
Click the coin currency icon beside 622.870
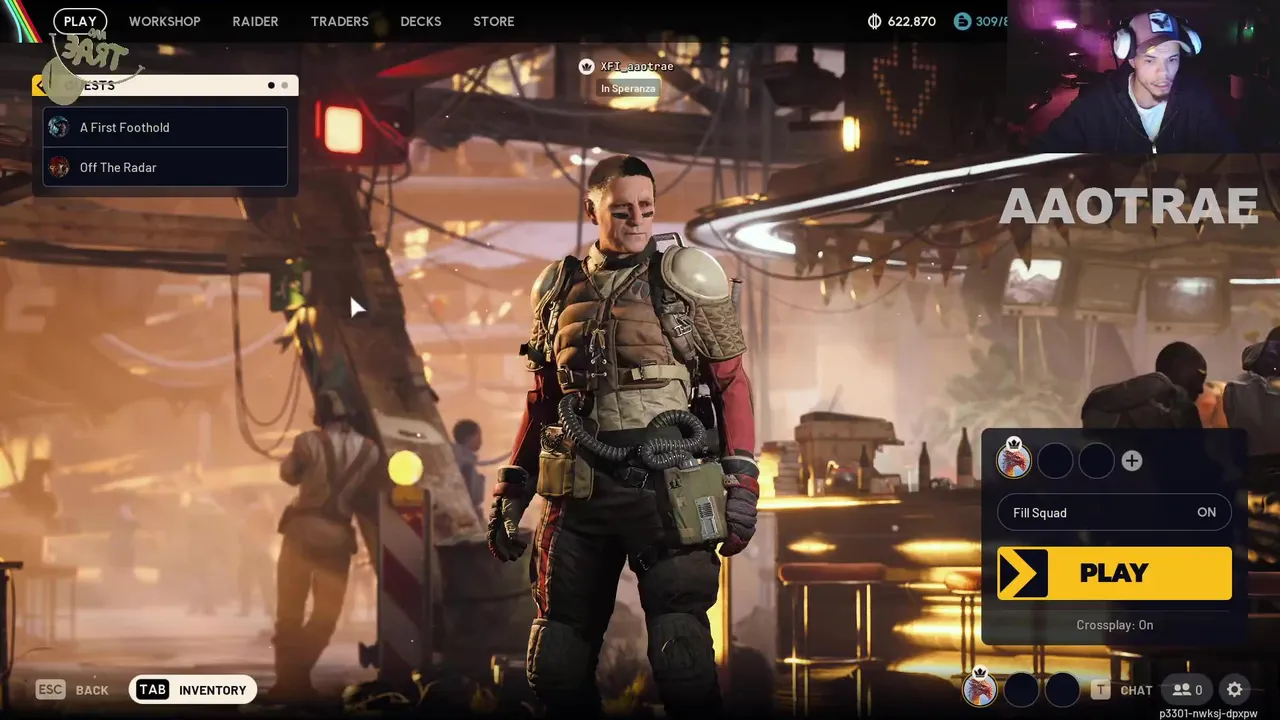pos(874,21)
